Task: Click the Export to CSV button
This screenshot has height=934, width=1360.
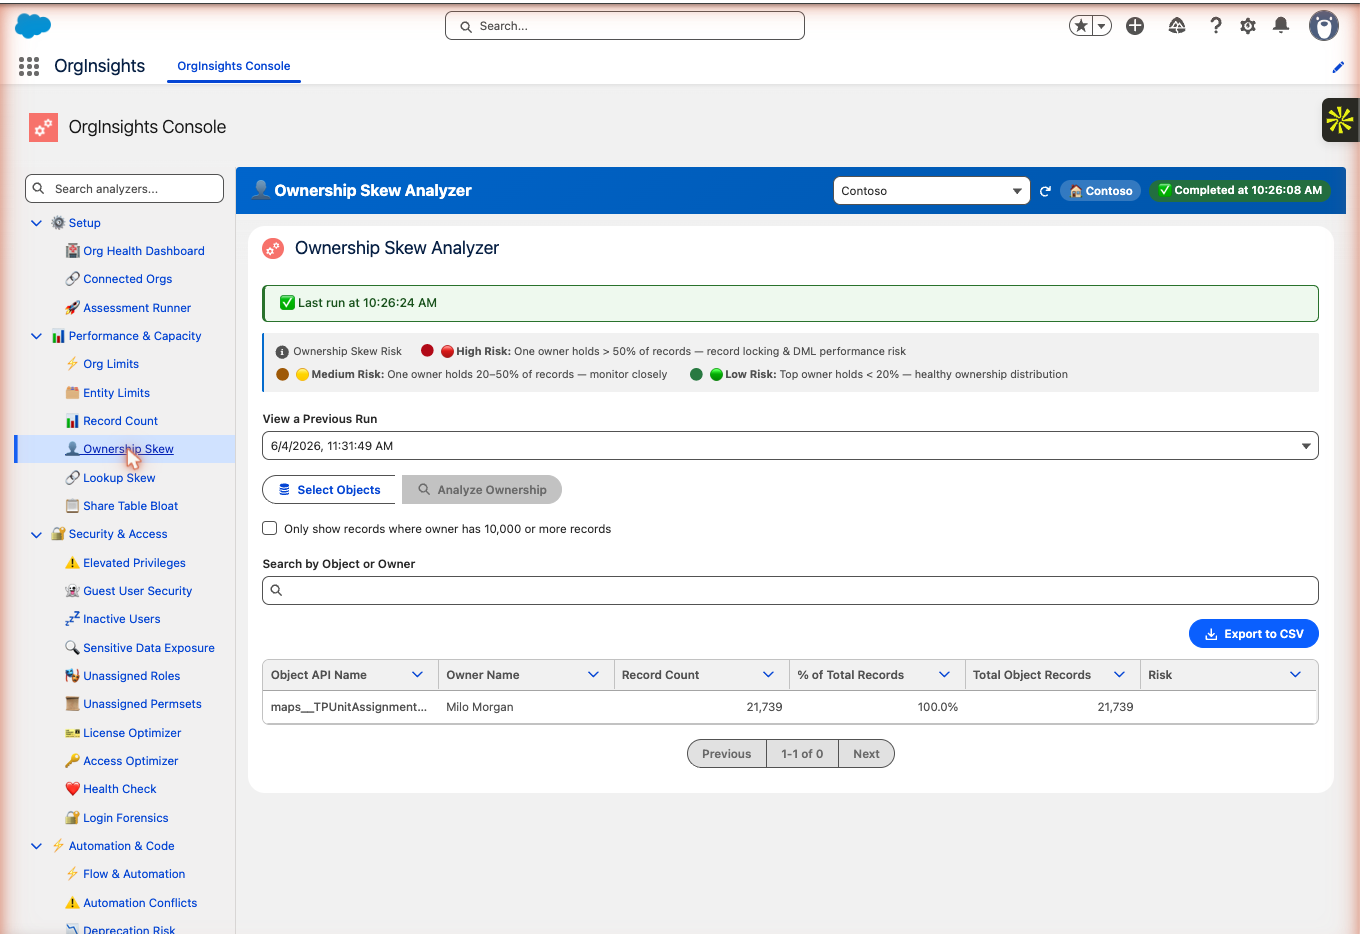Action: (x=1254, y=634)
